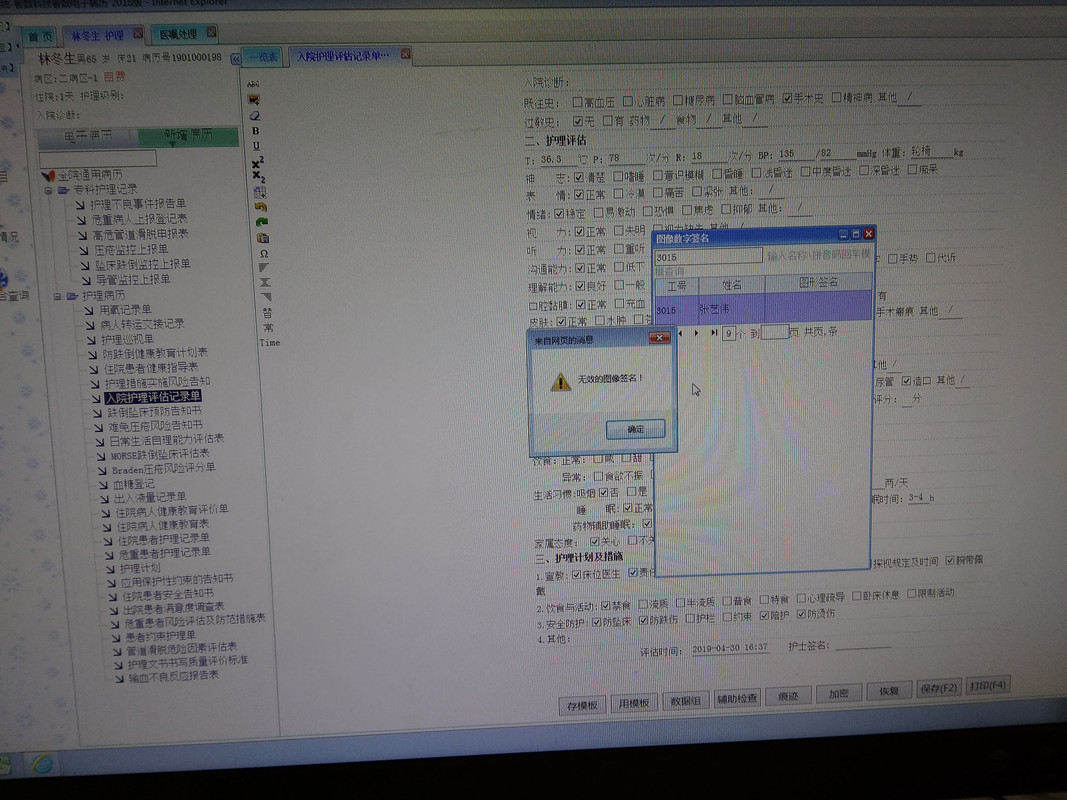Screen dimensions: 1067x800
Task: Switch to the 首页 tab
Action: point(39,36)
